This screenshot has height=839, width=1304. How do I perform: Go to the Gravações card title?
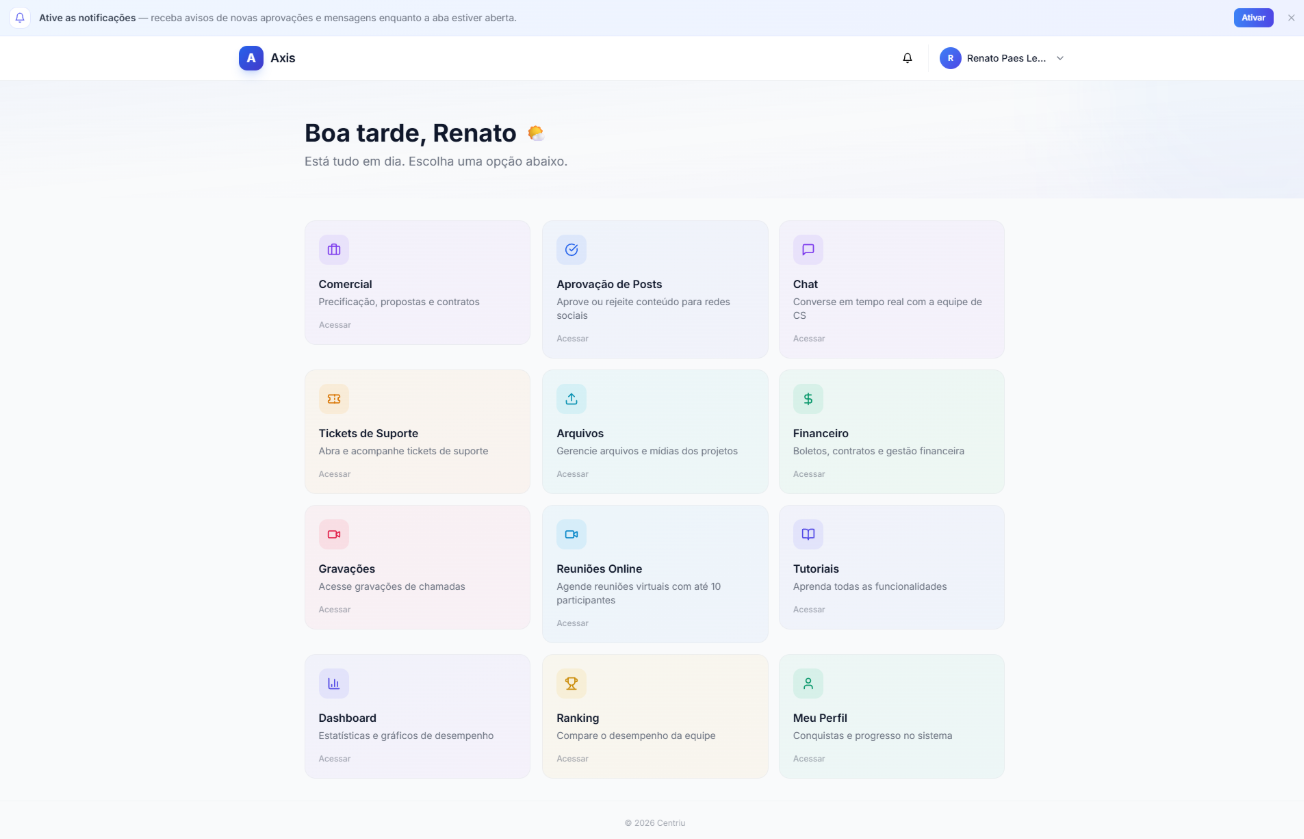(x=347, y=569)
